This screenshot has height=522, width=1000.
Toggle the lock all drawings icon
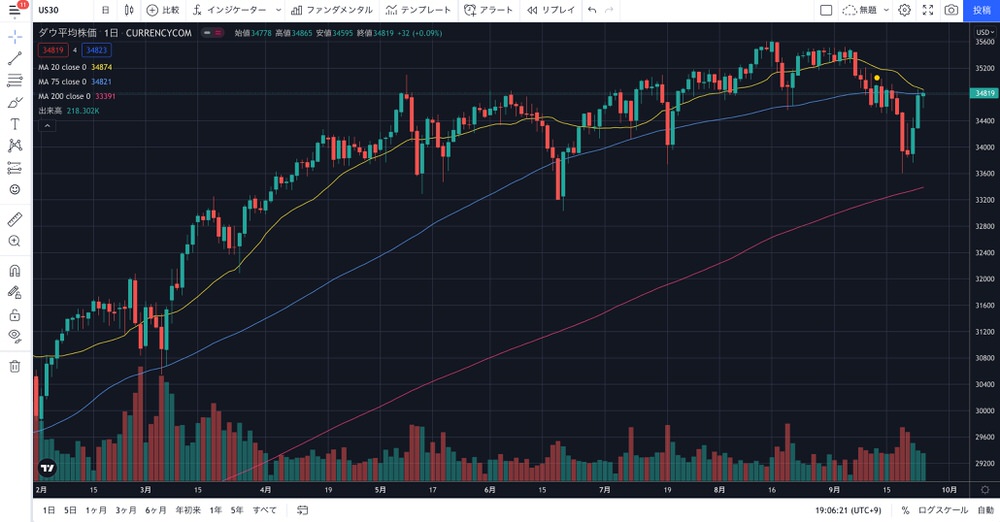(x=15, y=315)
